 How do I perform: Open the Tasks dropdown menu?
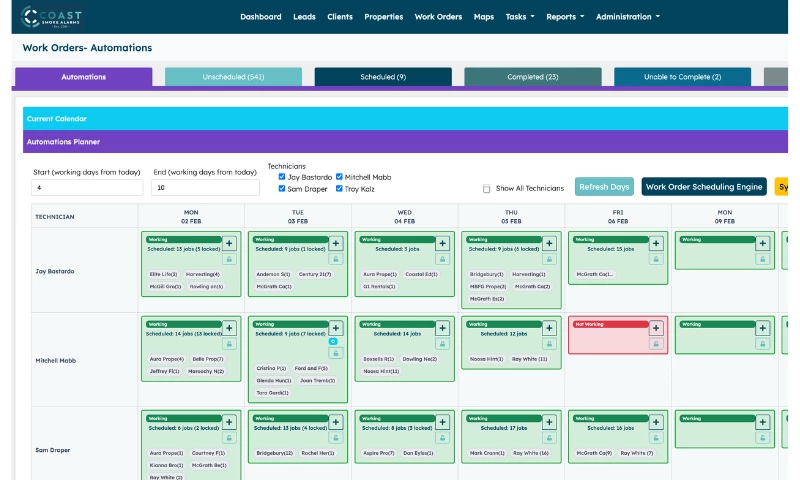coord(519,17)
